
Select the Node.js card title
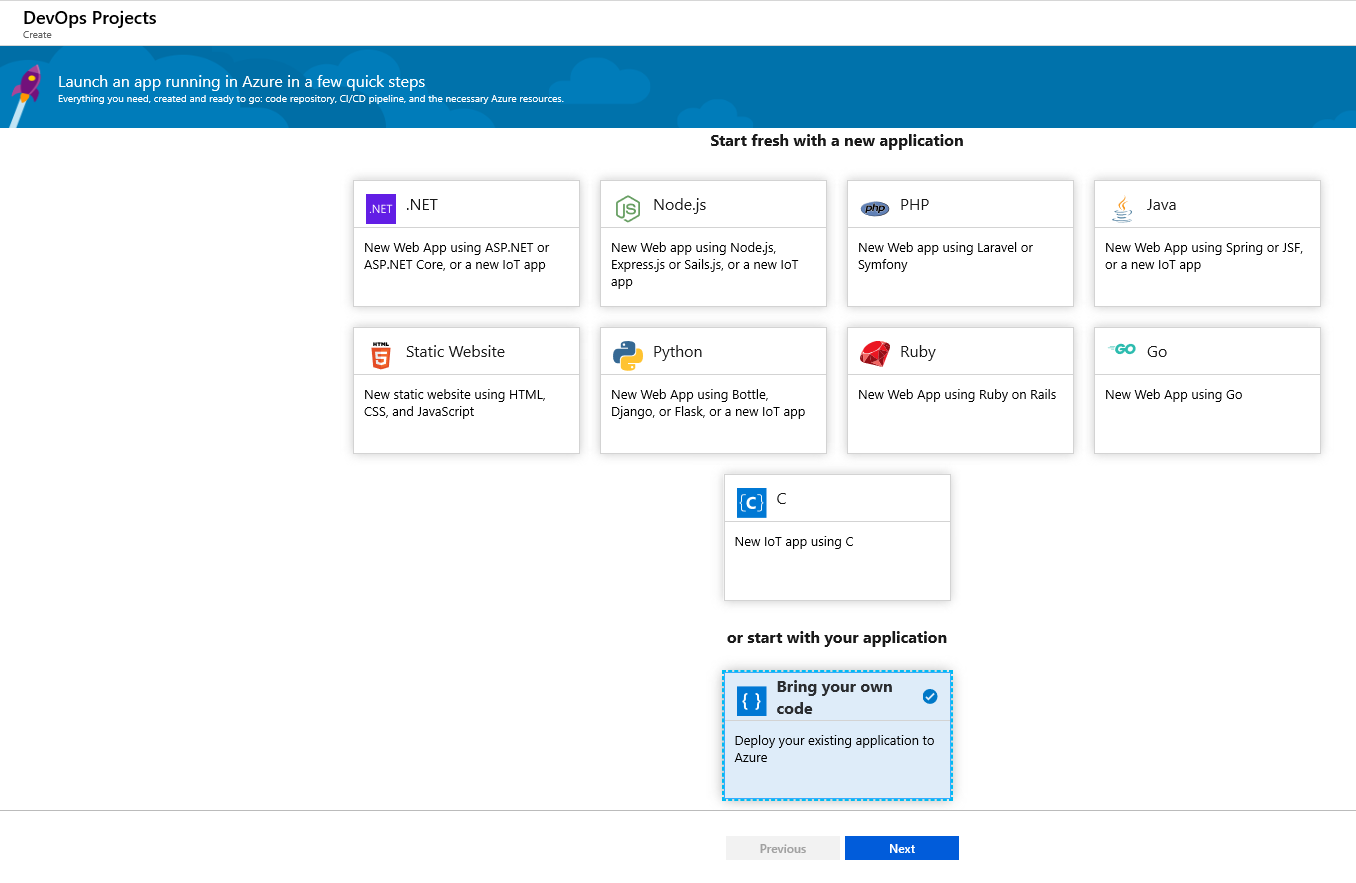coord(680,205)
